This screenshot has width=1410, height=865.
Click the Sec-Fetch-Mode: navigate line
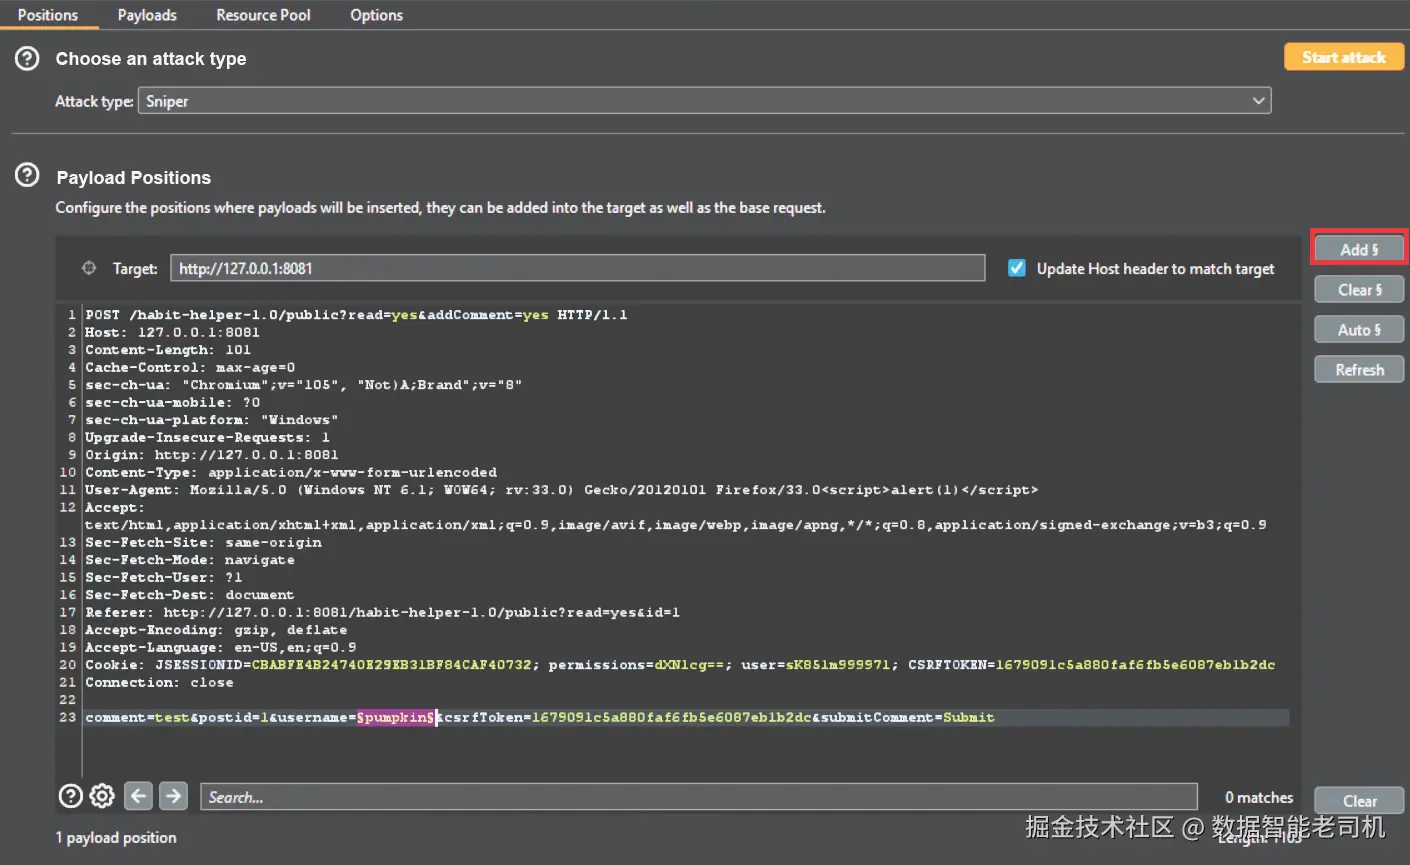(x=190, y=560)
